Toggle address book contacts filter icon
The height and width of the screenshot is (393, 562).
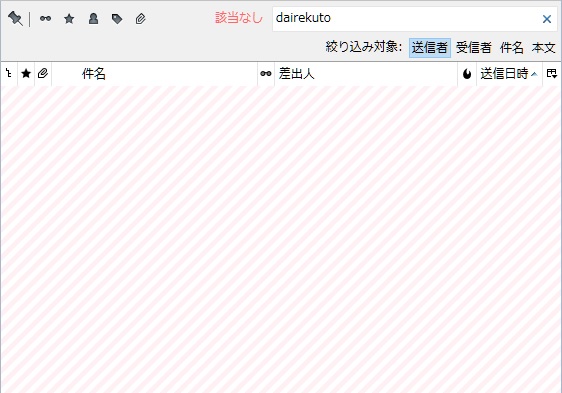coord(93,19)
